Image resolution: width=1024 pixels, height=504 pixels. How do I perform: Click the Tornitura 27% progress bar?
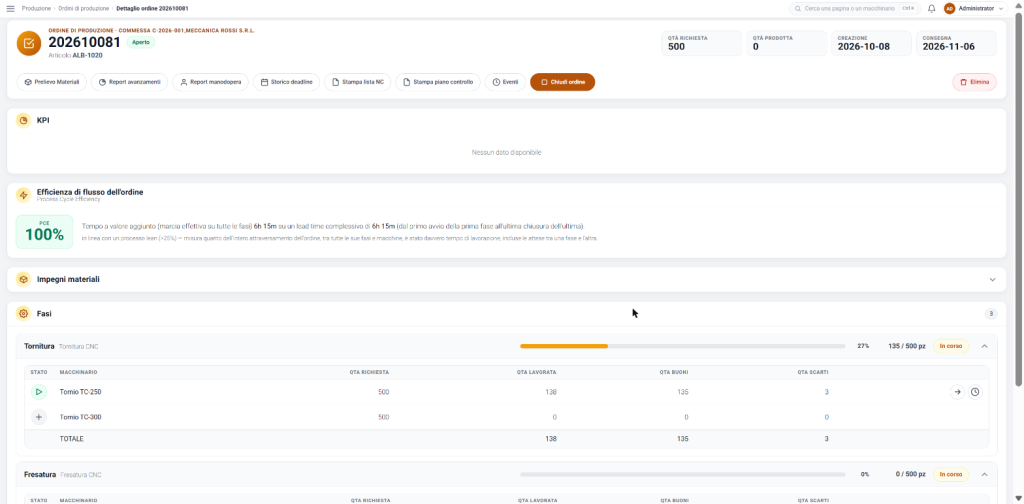[682, 346]
